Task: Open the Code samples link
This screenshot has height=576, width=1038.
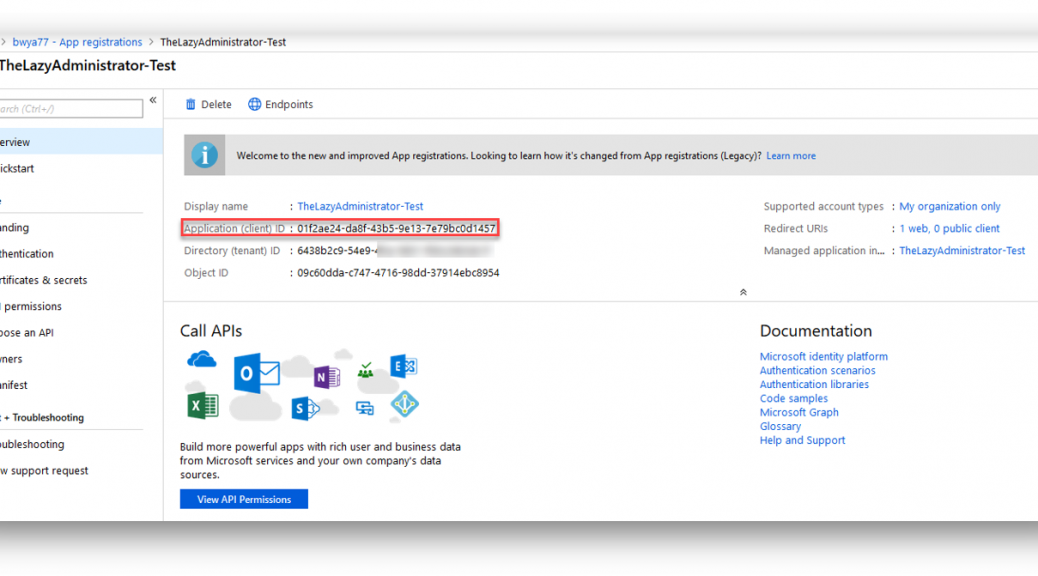Action: (794, 398)
